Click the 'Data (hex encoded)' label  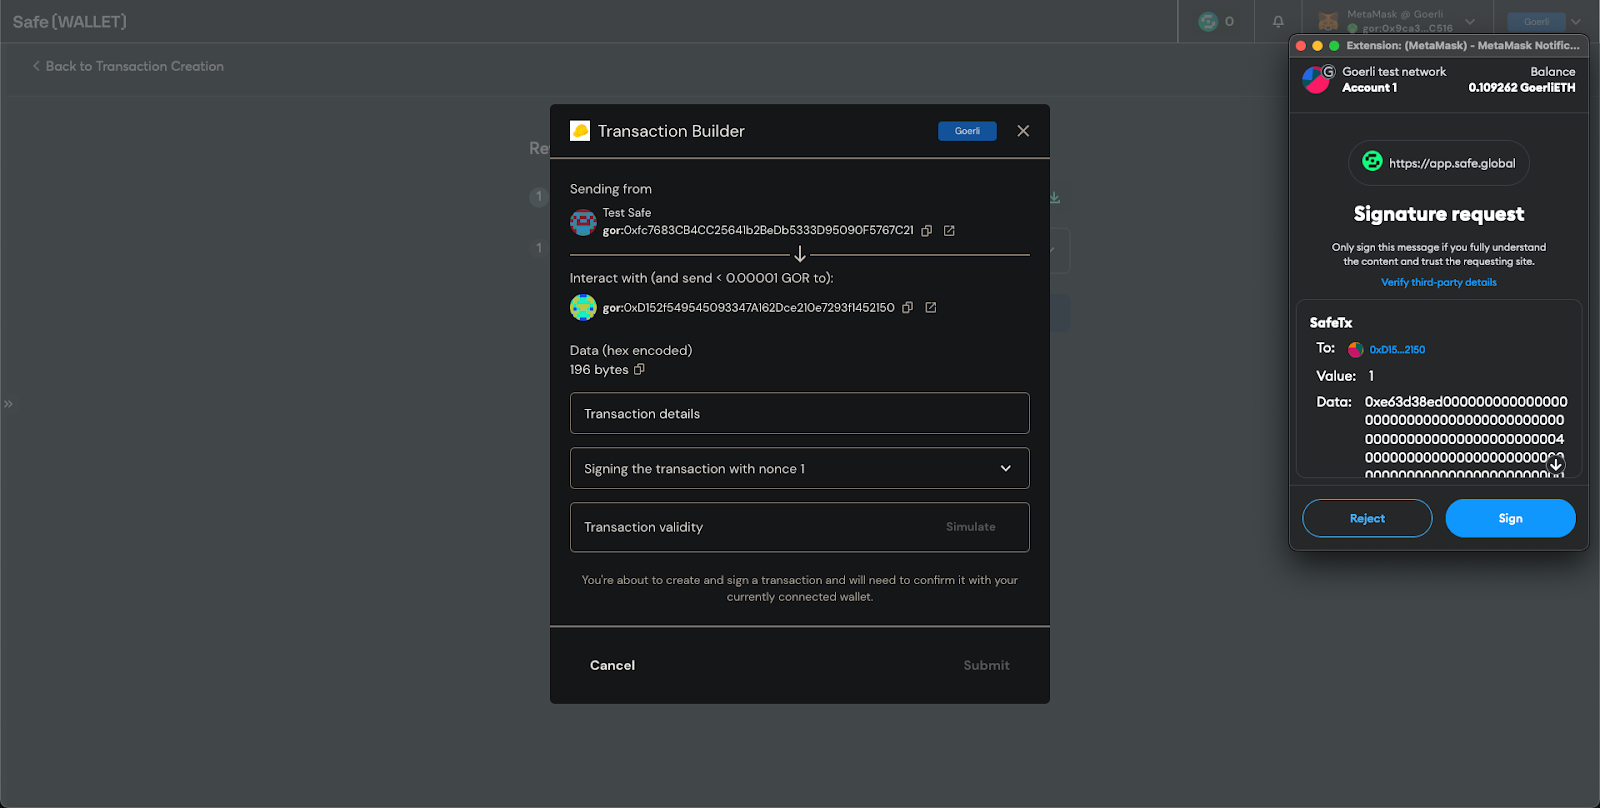tap(631, 350)
